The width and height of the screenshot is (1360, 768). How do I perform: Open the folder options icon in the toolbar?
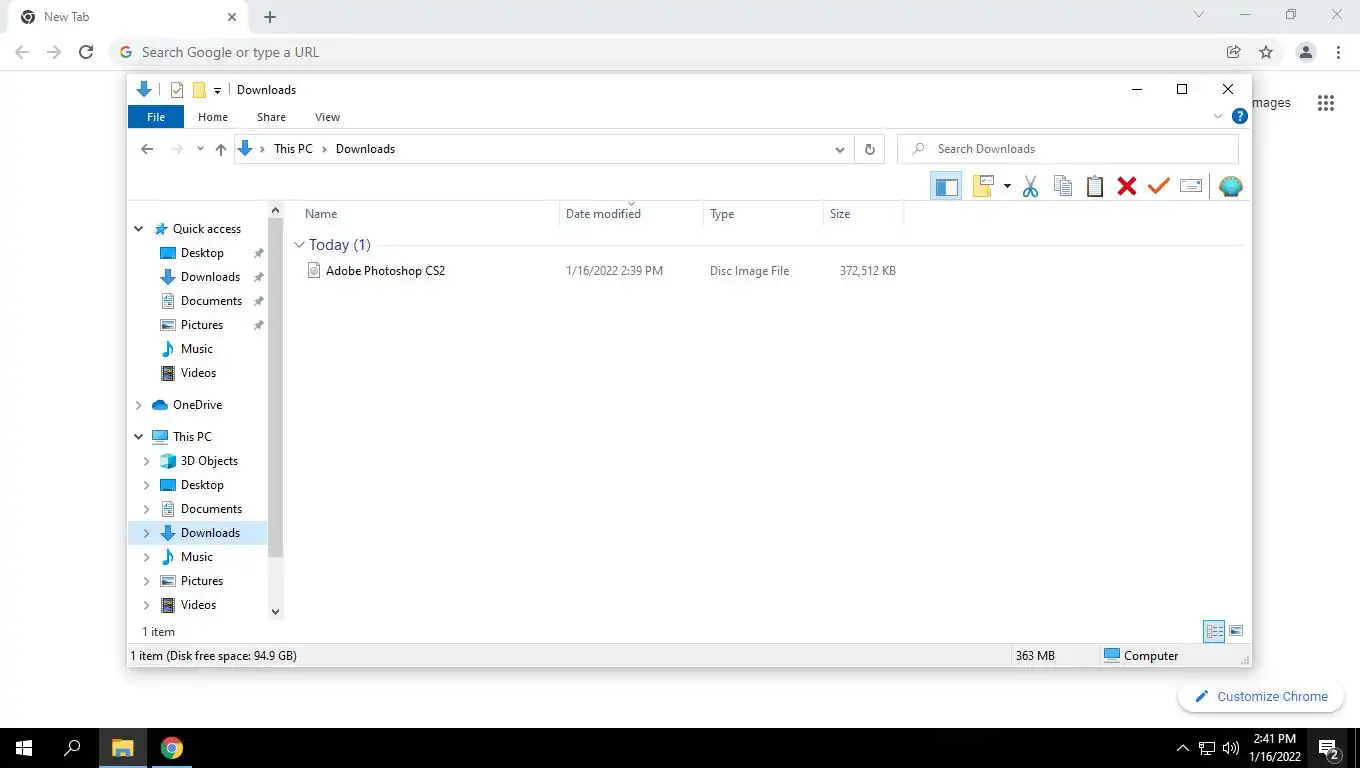[983, 186]
